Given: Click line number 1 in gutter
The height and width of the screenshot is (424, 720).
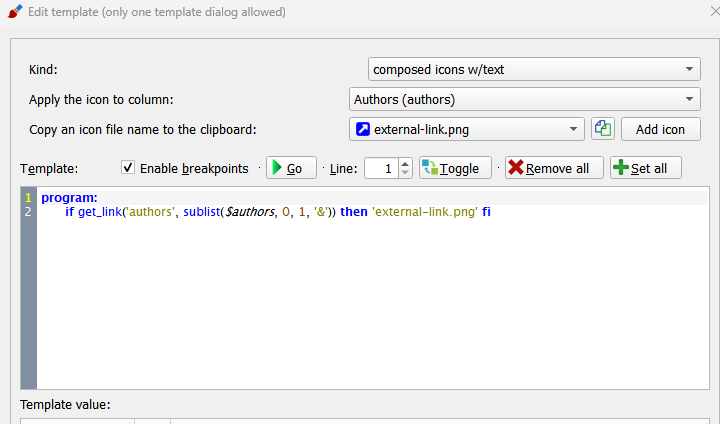Looking at the screenshot, I should tap(28, 198).
